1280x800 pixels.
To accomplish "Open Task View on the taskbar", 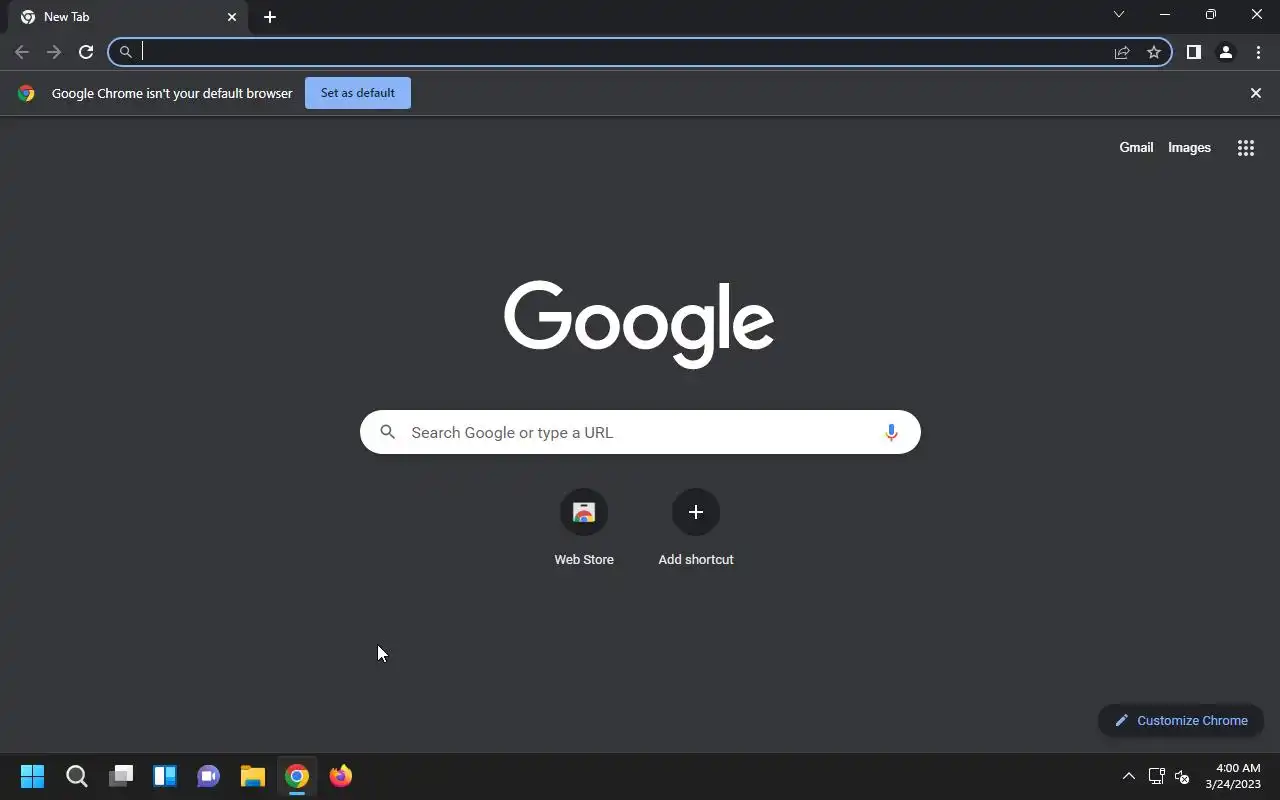I will pos(121,776).
